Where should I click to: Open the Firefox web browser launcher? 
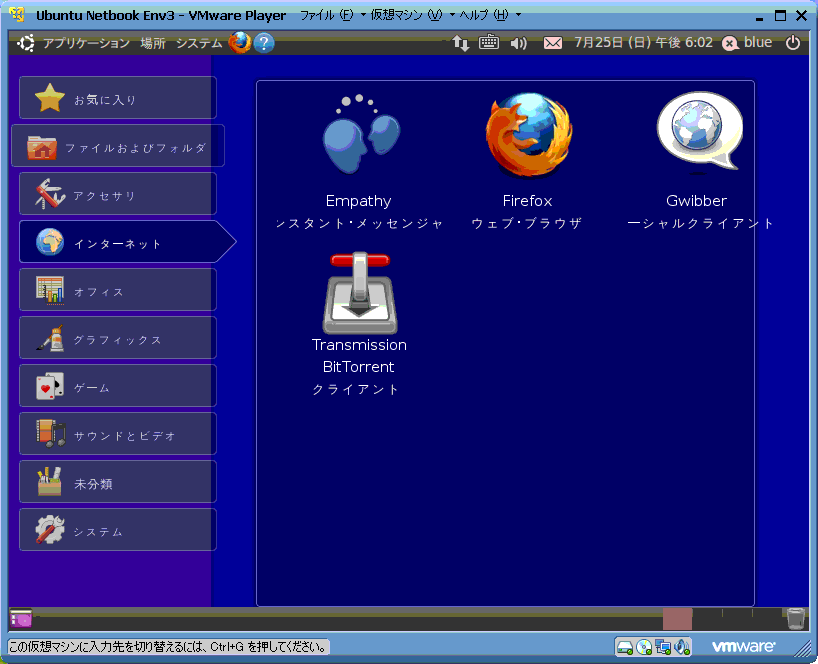(x=528, y=162)
